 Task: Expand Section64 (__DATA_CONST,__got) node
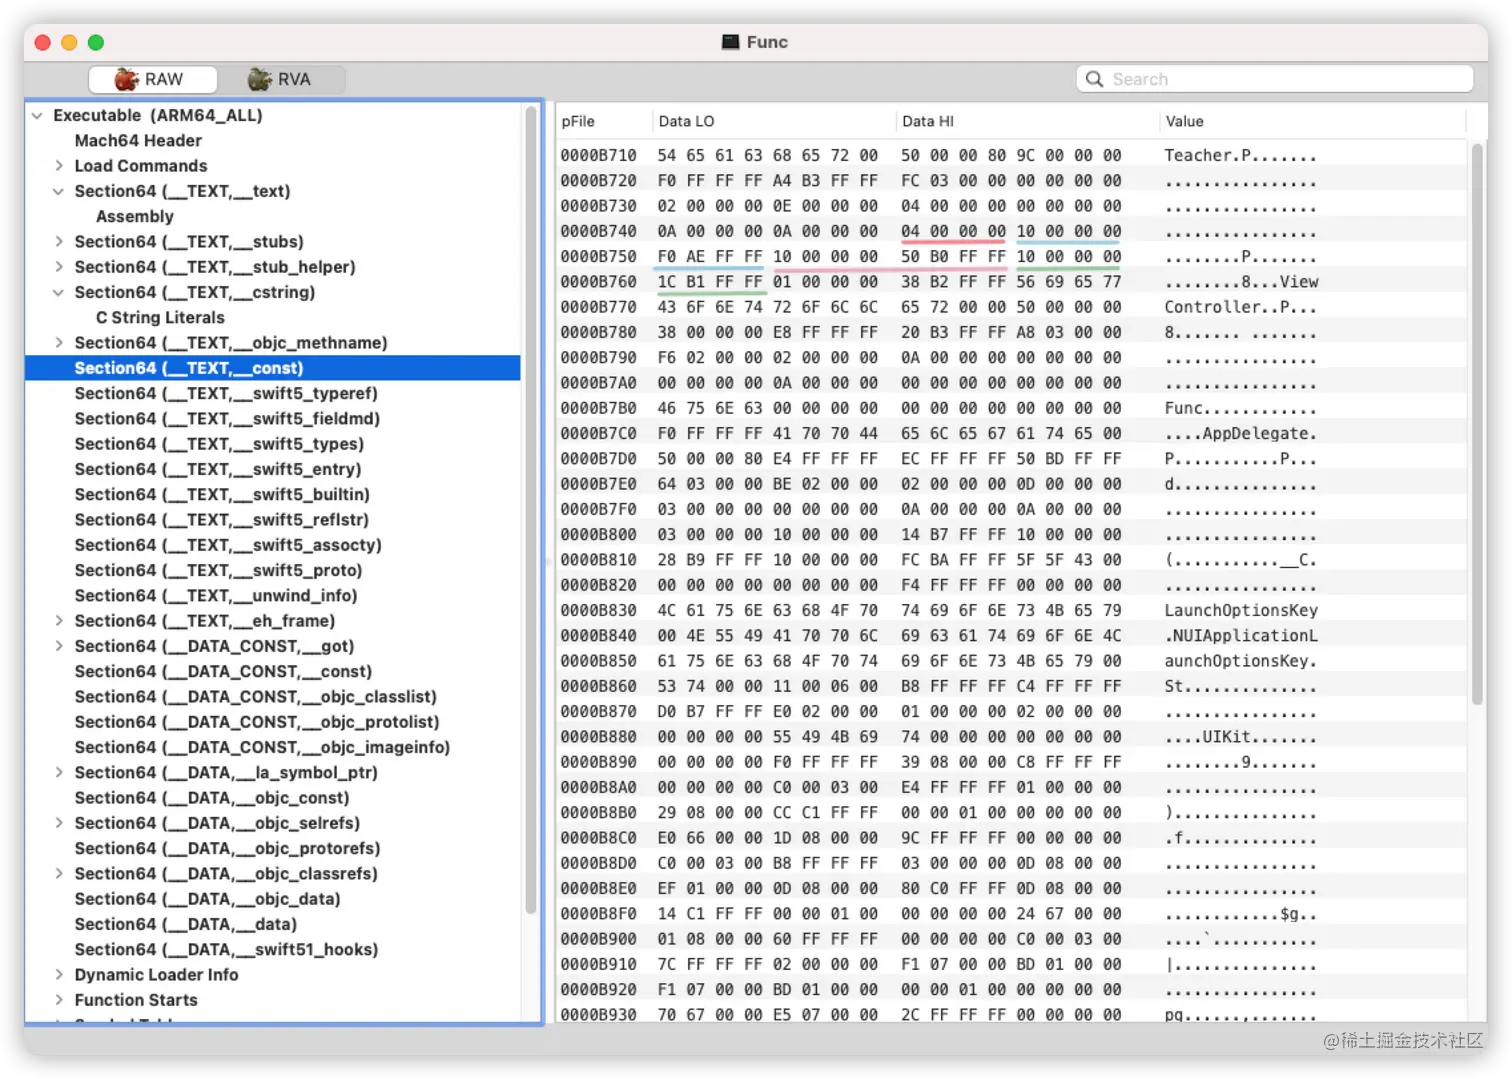pos(59,646)
